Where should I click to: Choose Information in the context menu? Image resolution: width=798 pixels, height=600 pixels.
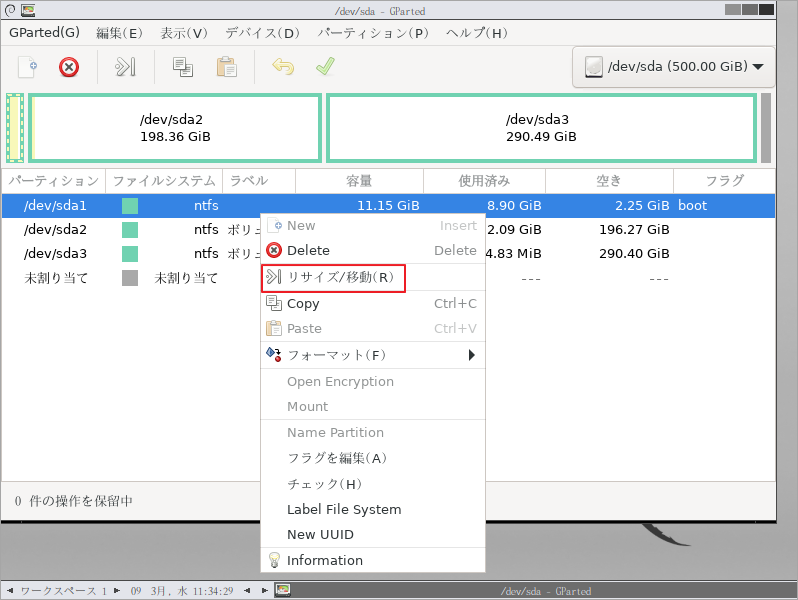click(373, 561)
